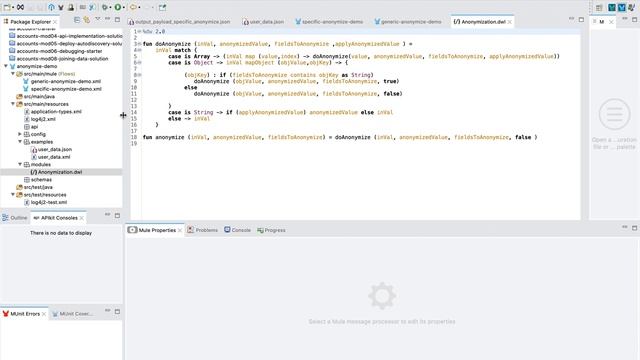Minimize the Package Explorer view
Image resolution: width=640 pixels, height=360 pixels.
107,19
